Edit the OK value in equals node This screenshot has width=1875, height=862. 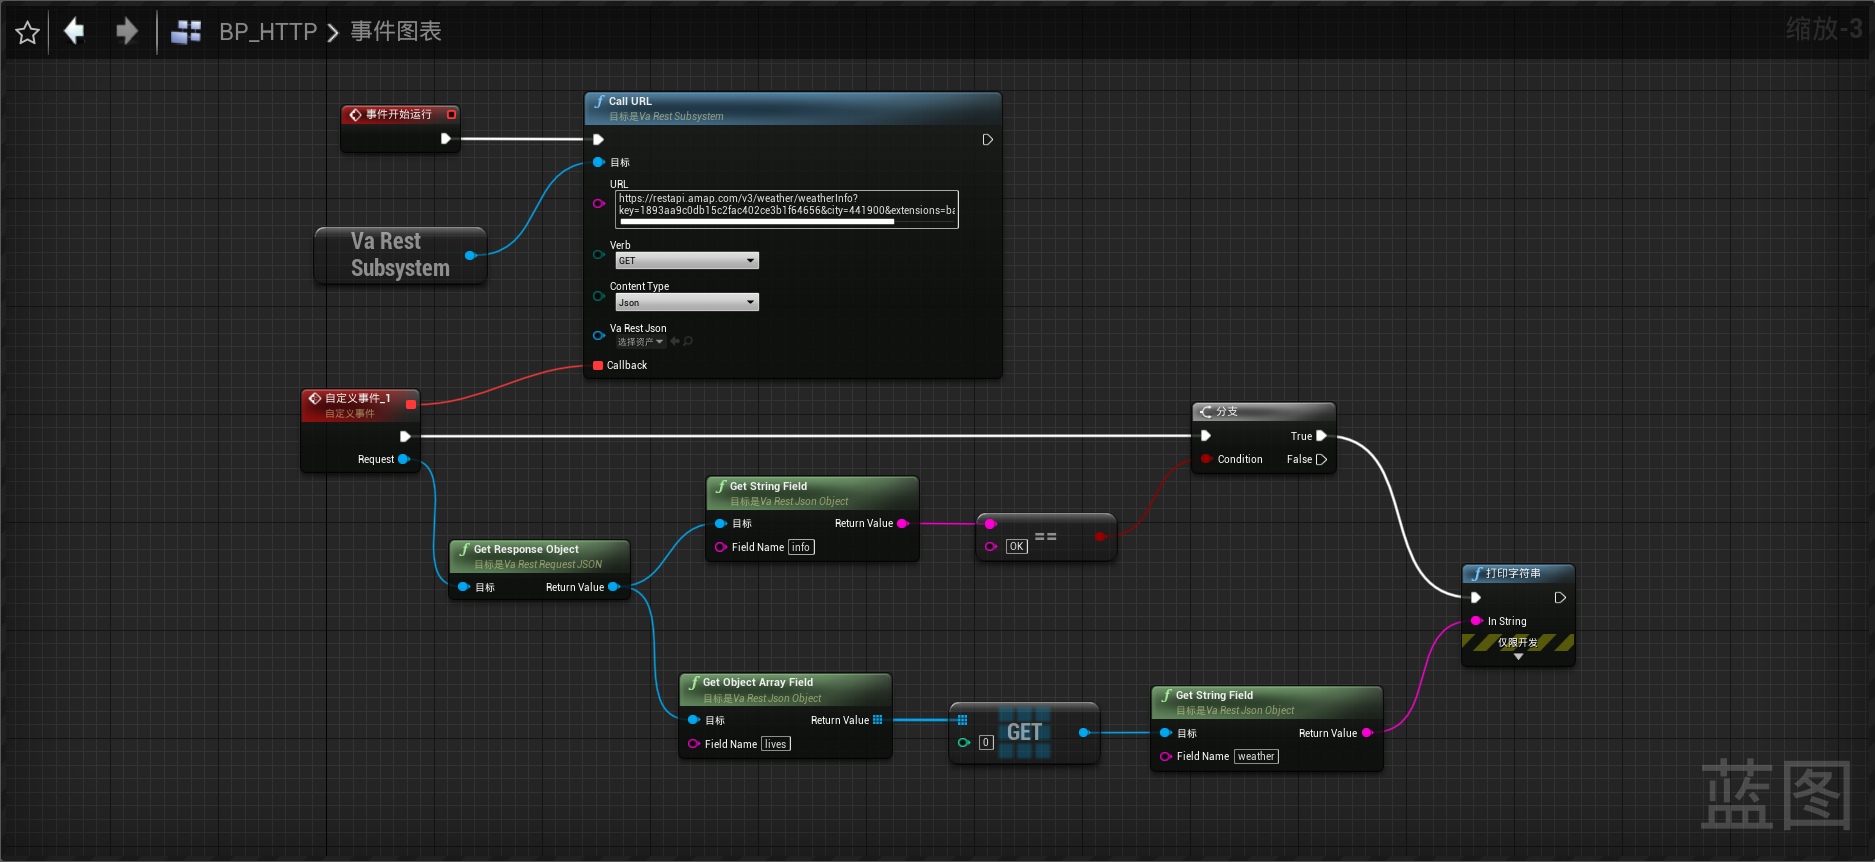tap(1016, 546)
